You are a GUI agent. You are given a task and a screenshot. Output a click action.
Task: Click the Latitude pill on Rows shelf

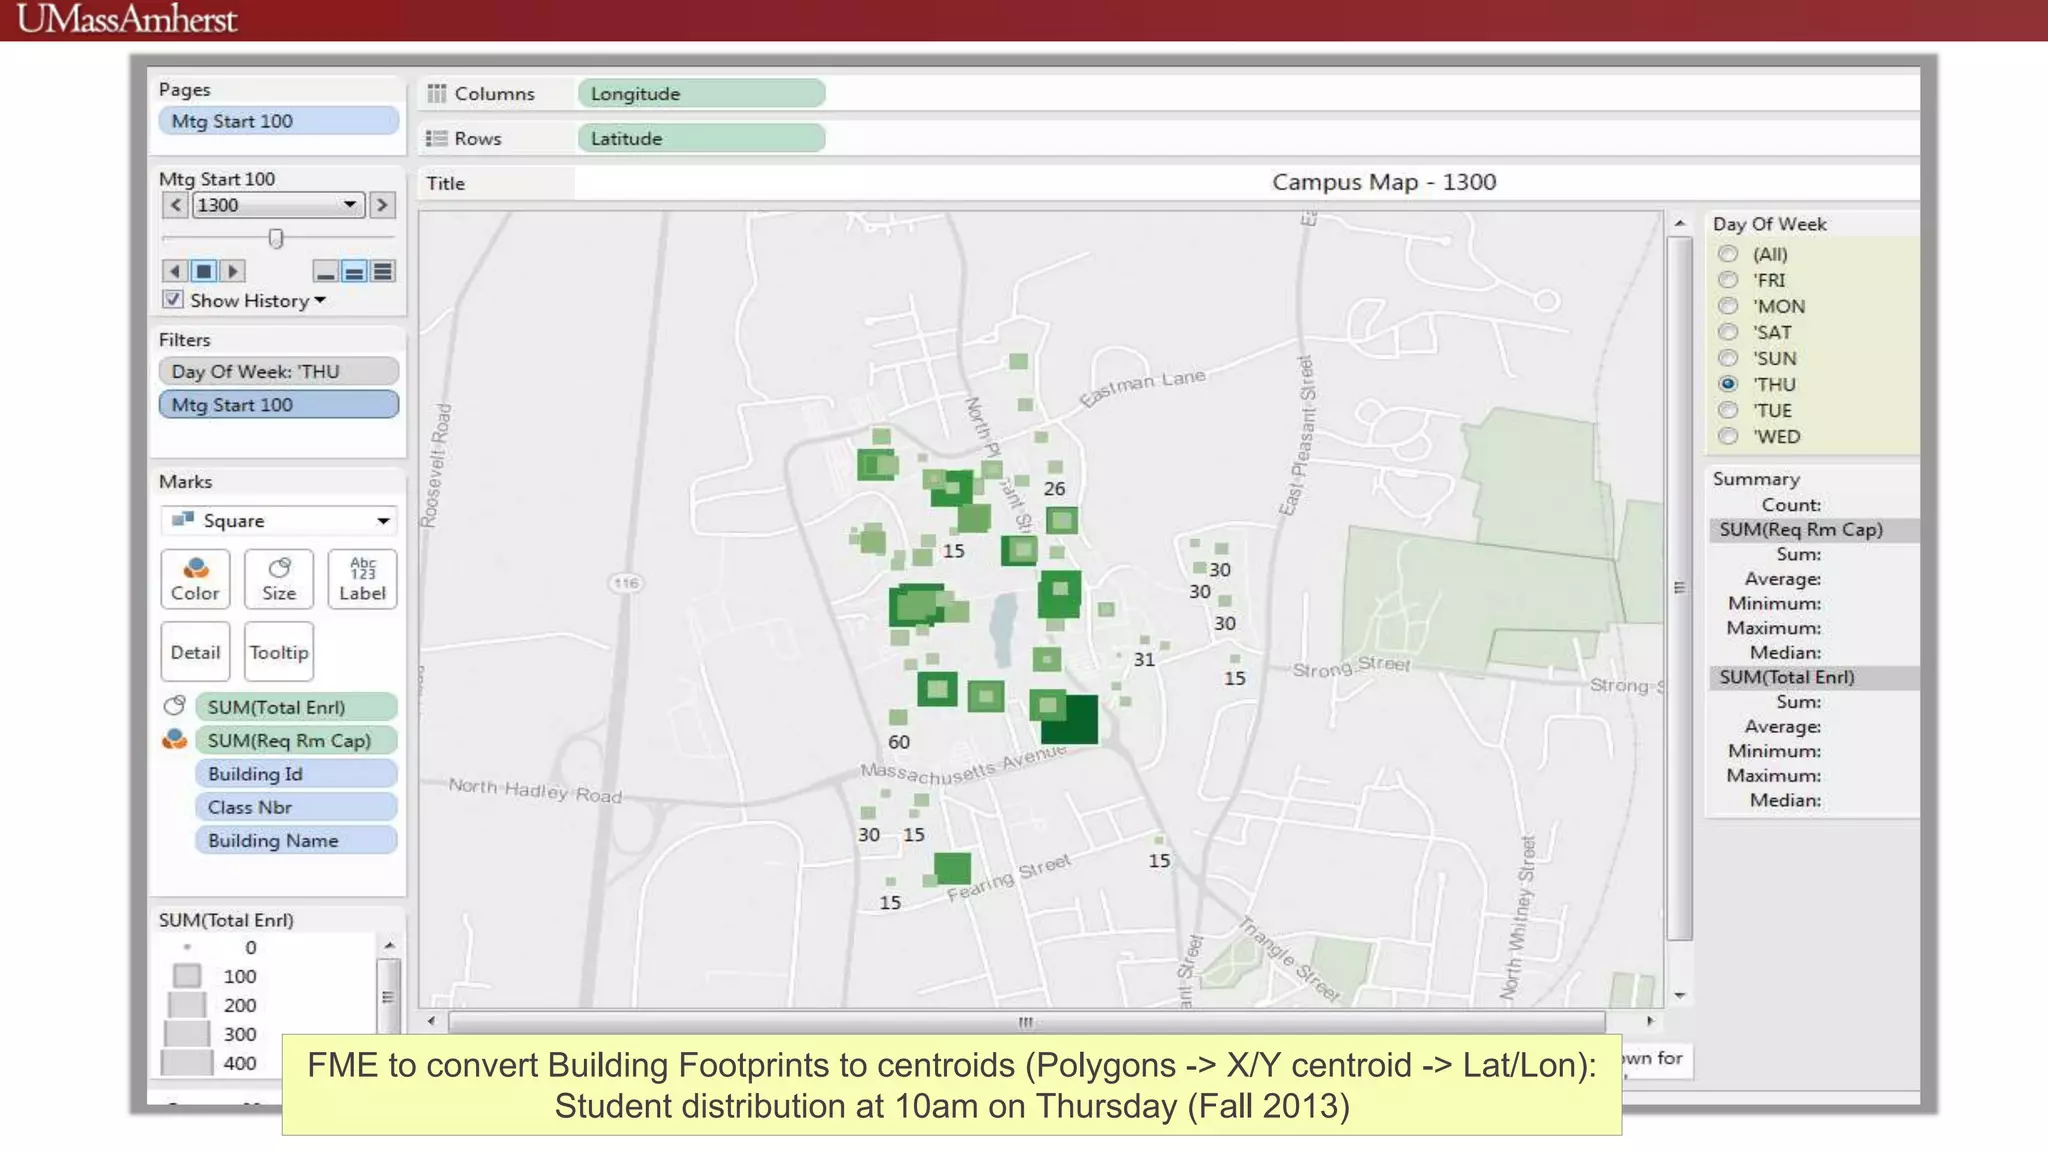click(701, 138)
